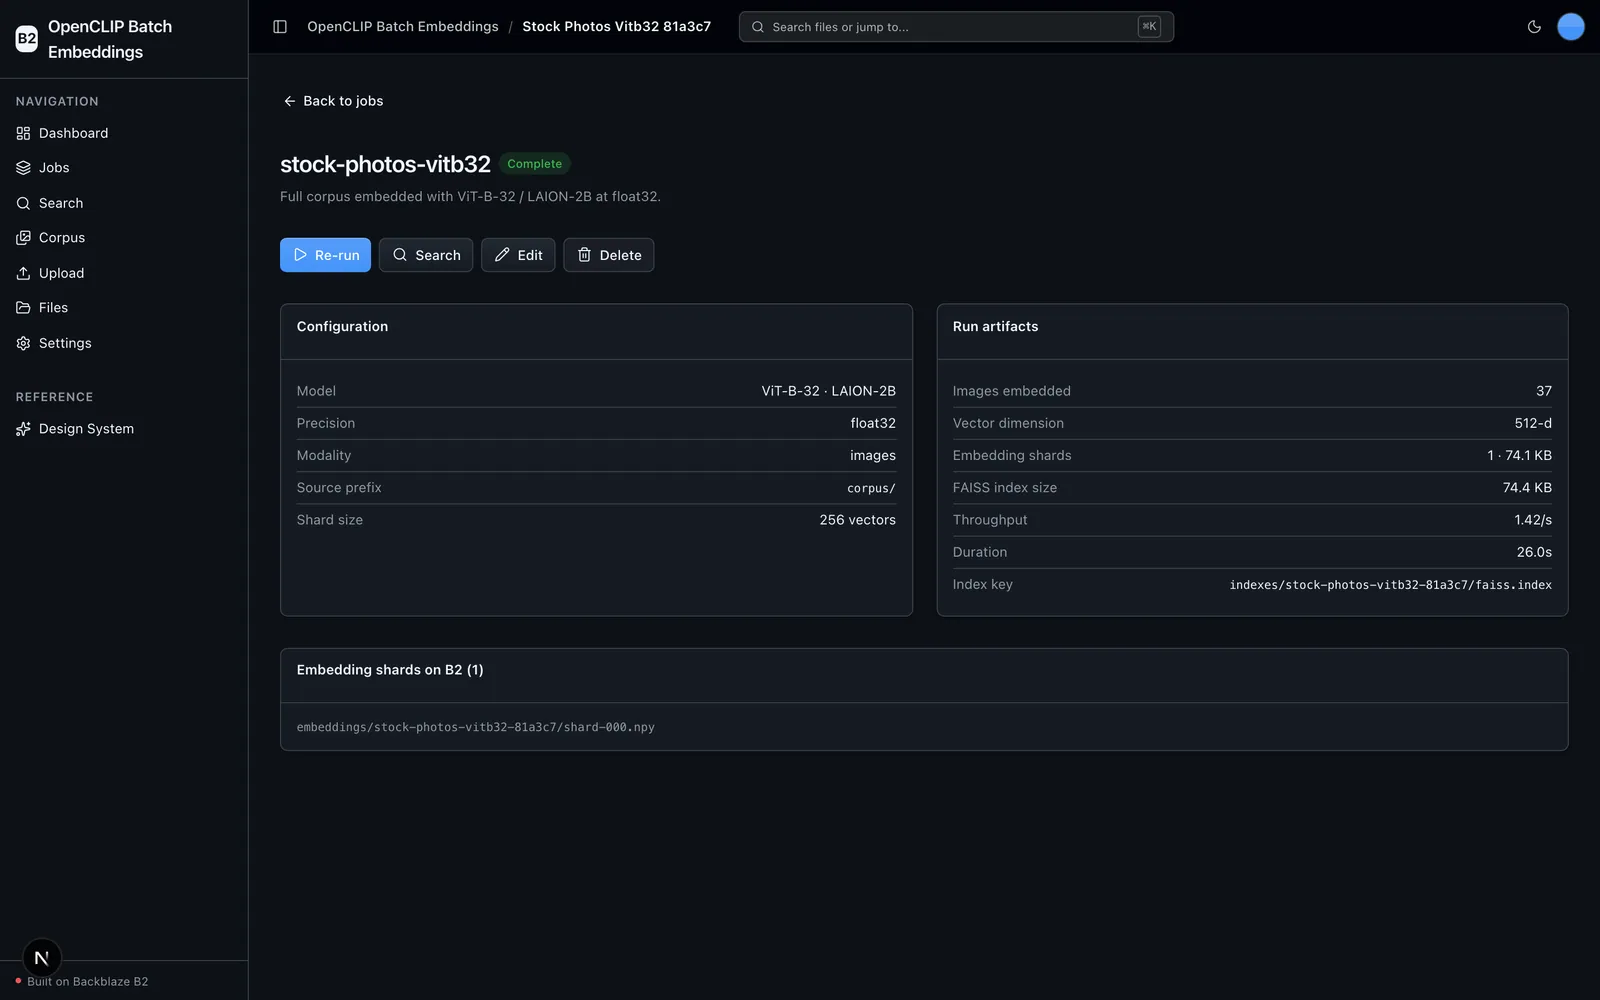
Task: Click the B2 logo icon
Action: [x=27, y=39]
